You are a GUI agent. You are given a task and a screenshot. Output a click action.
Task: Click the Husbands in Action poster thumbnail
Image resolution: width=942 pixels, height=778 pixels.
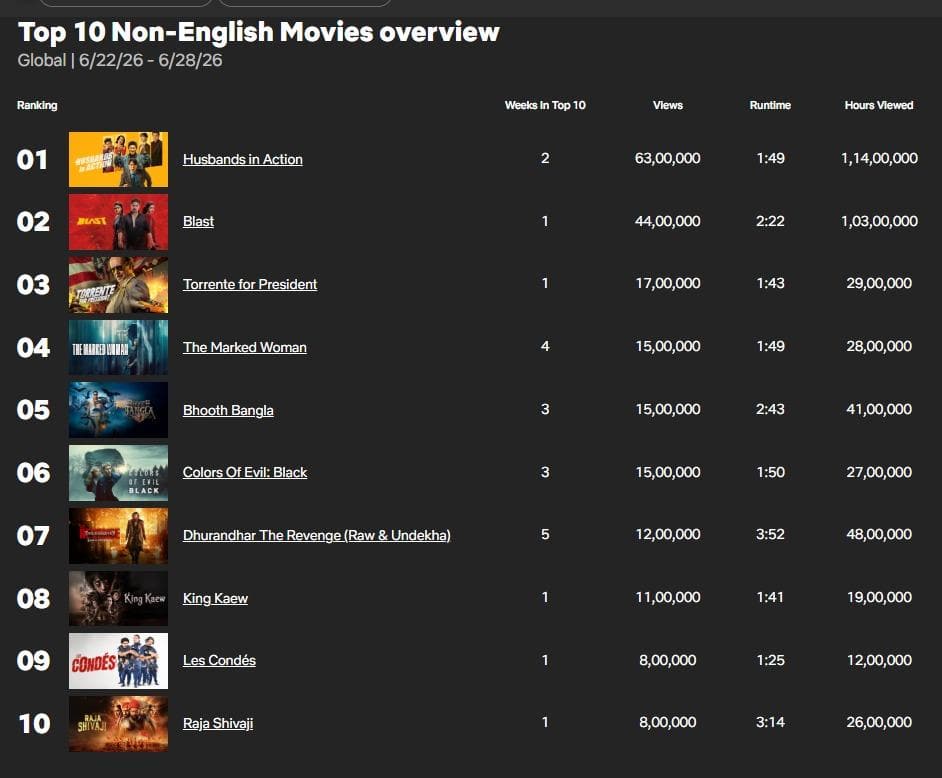118,159
